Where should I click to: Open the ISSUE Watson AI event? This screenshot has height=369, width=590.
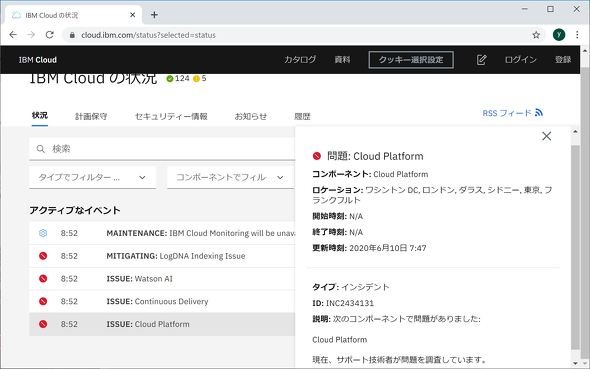coord(162,279)
